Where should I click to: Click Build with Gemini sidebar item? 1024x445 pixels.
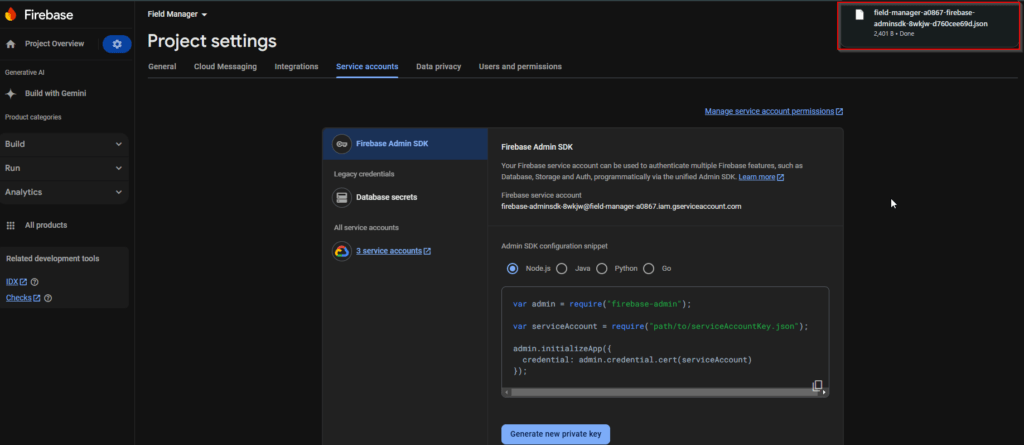pos(56,93)
